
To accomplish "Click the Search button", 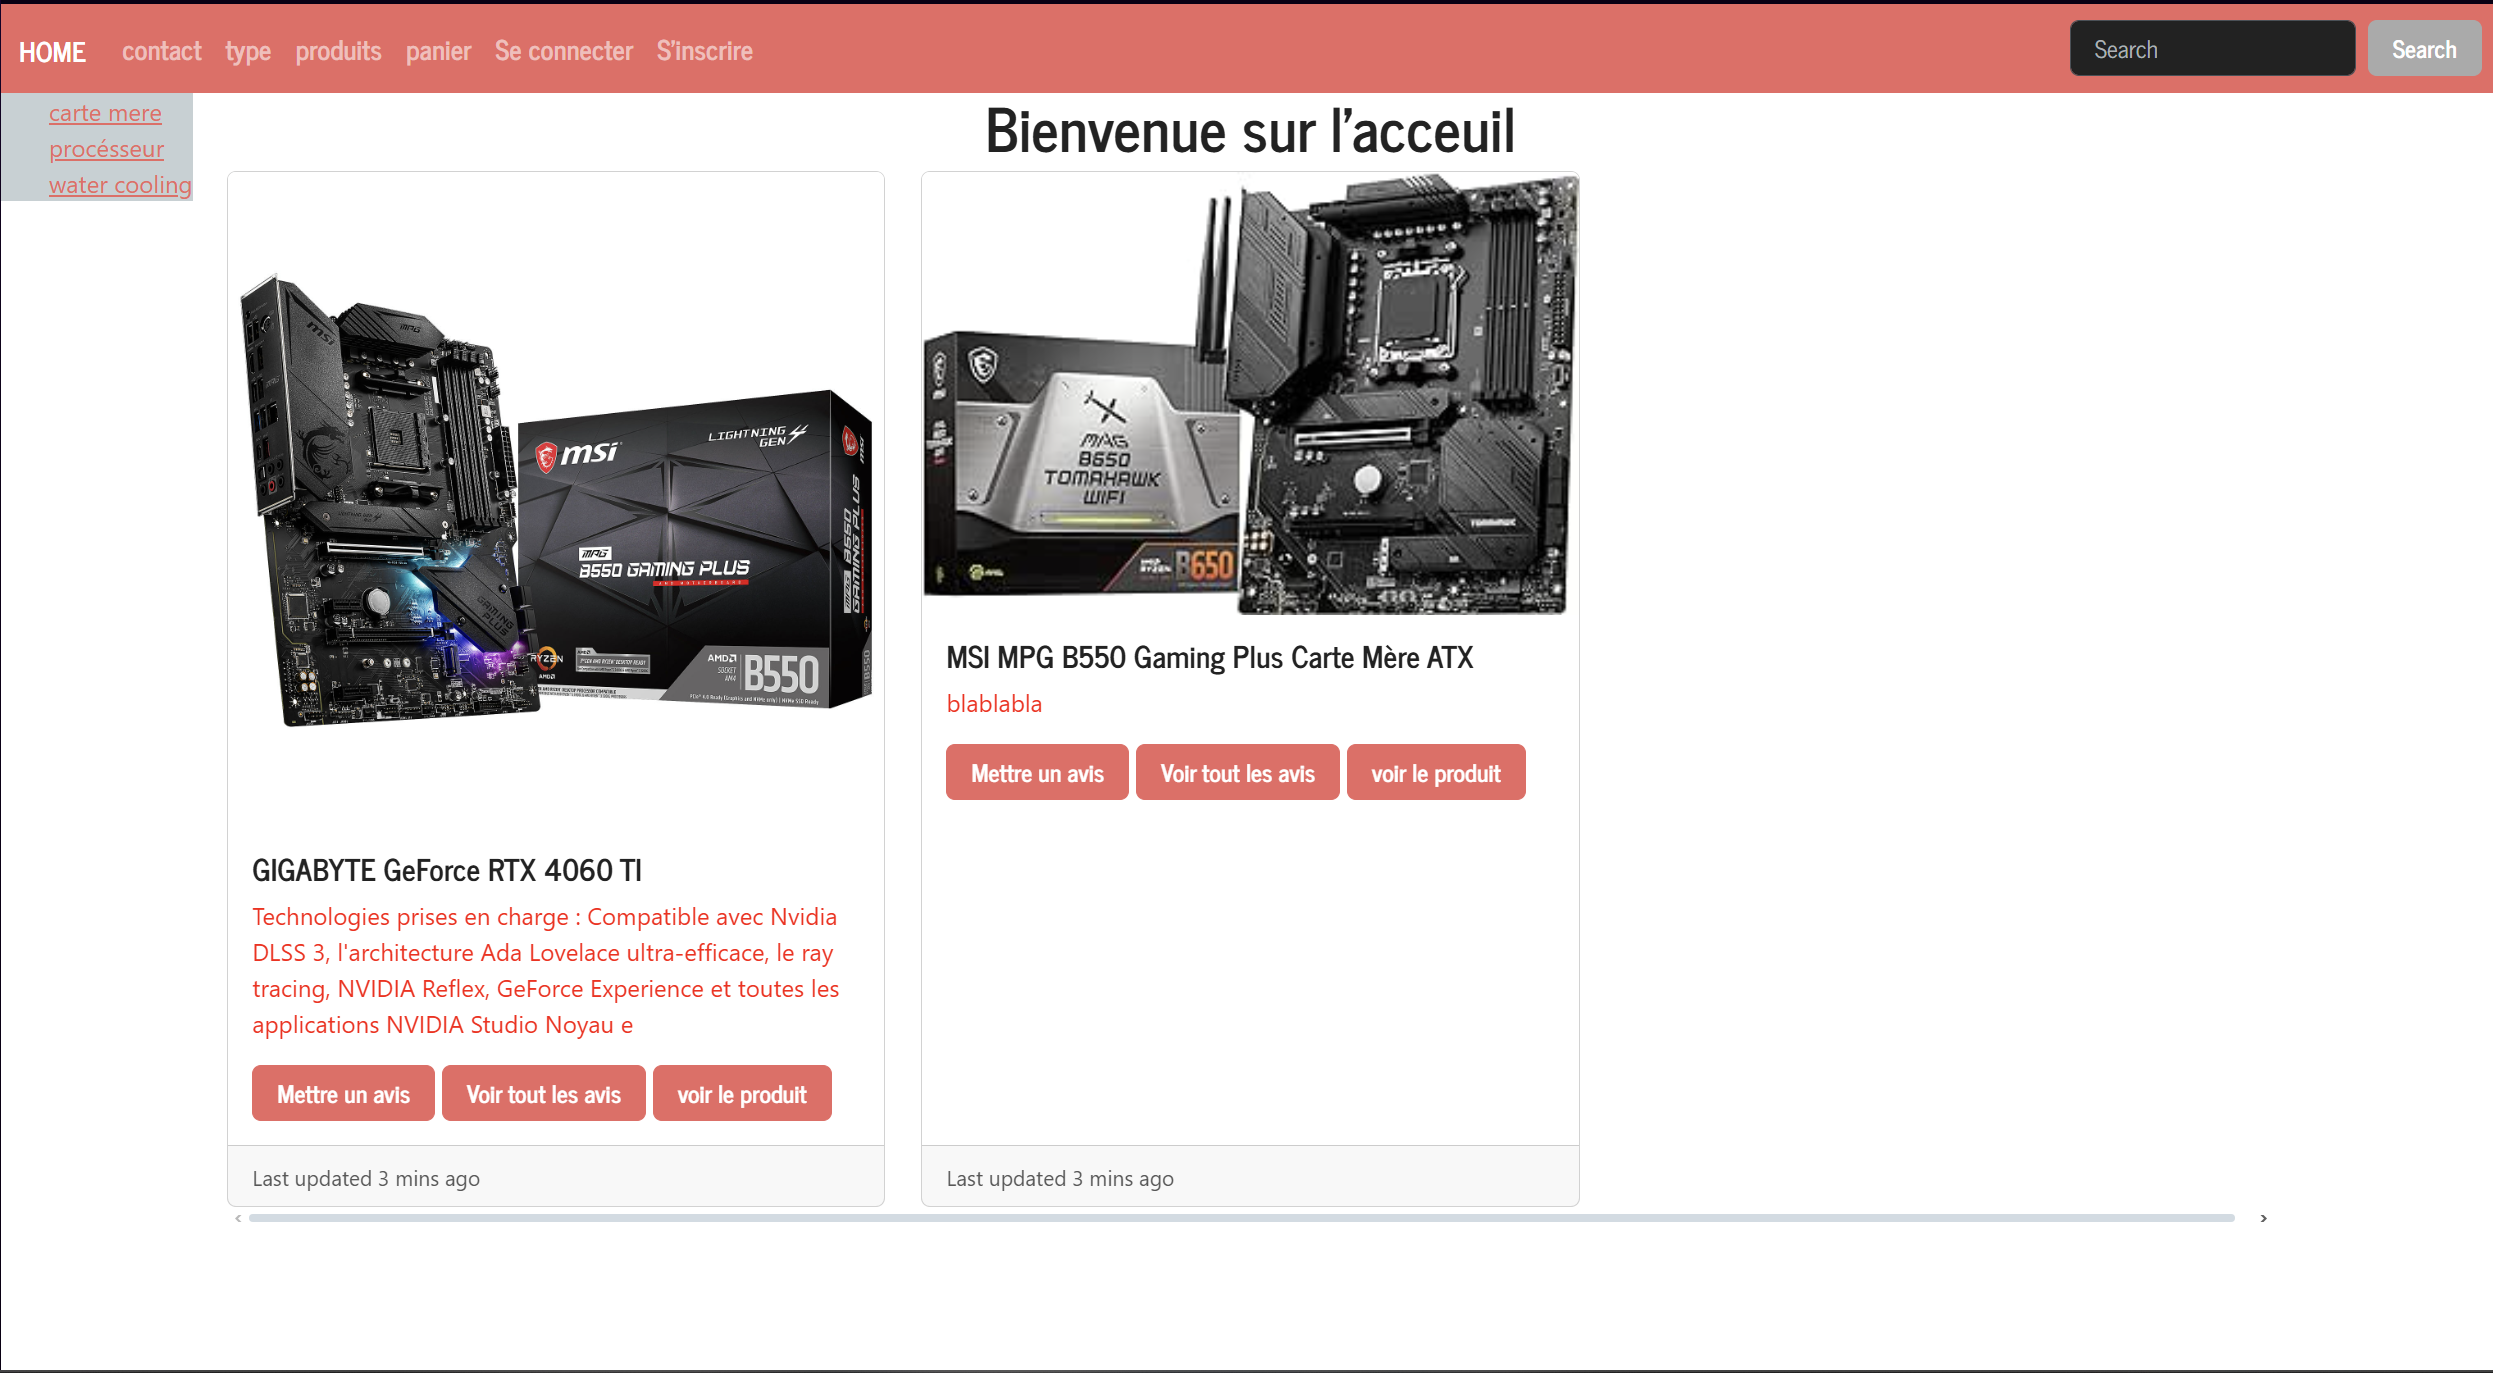I will point(2424,49).
